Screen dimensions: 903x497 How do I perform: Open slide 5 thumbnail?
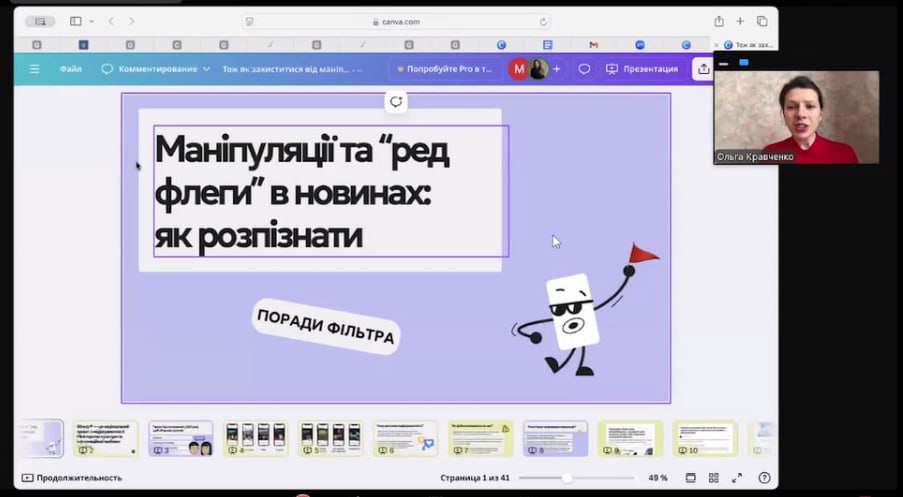click(x=331, y=438)
